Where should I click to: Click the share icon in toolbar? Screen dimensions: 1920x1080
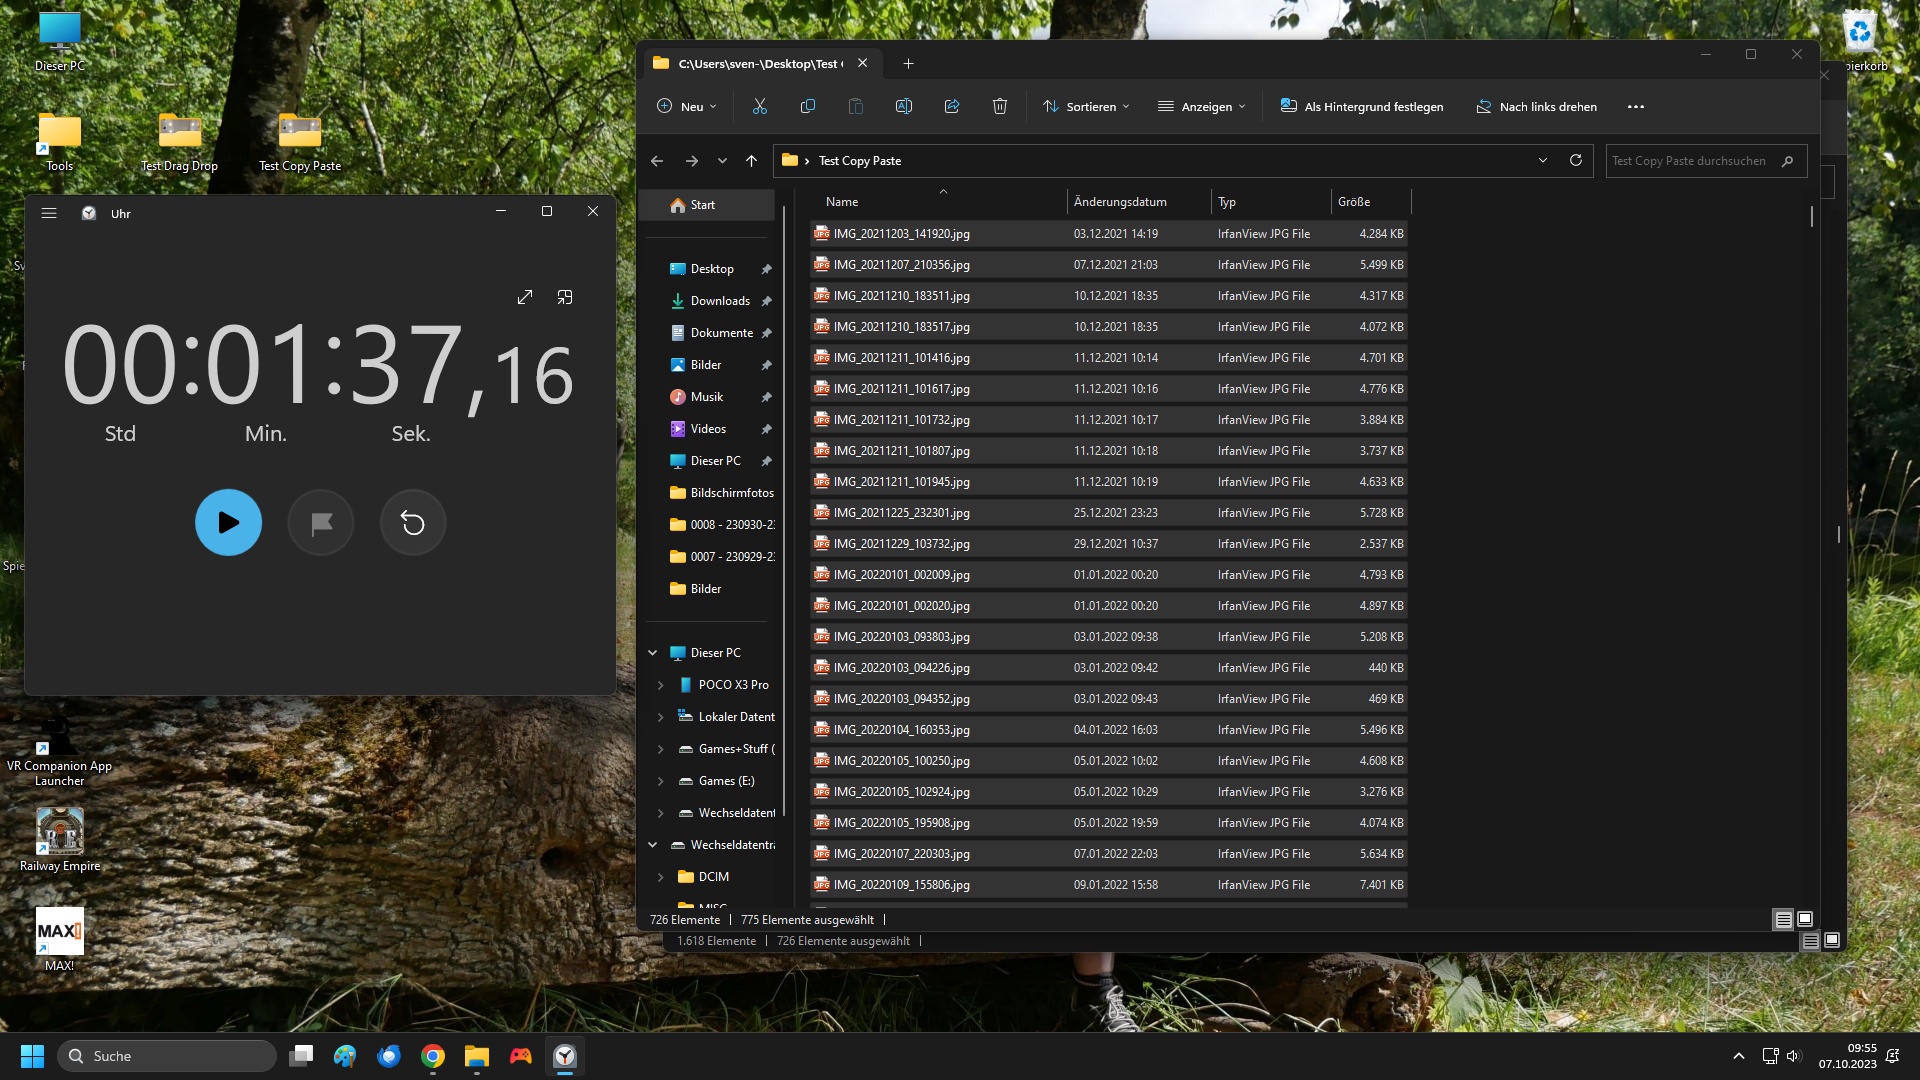coord(952,106)
